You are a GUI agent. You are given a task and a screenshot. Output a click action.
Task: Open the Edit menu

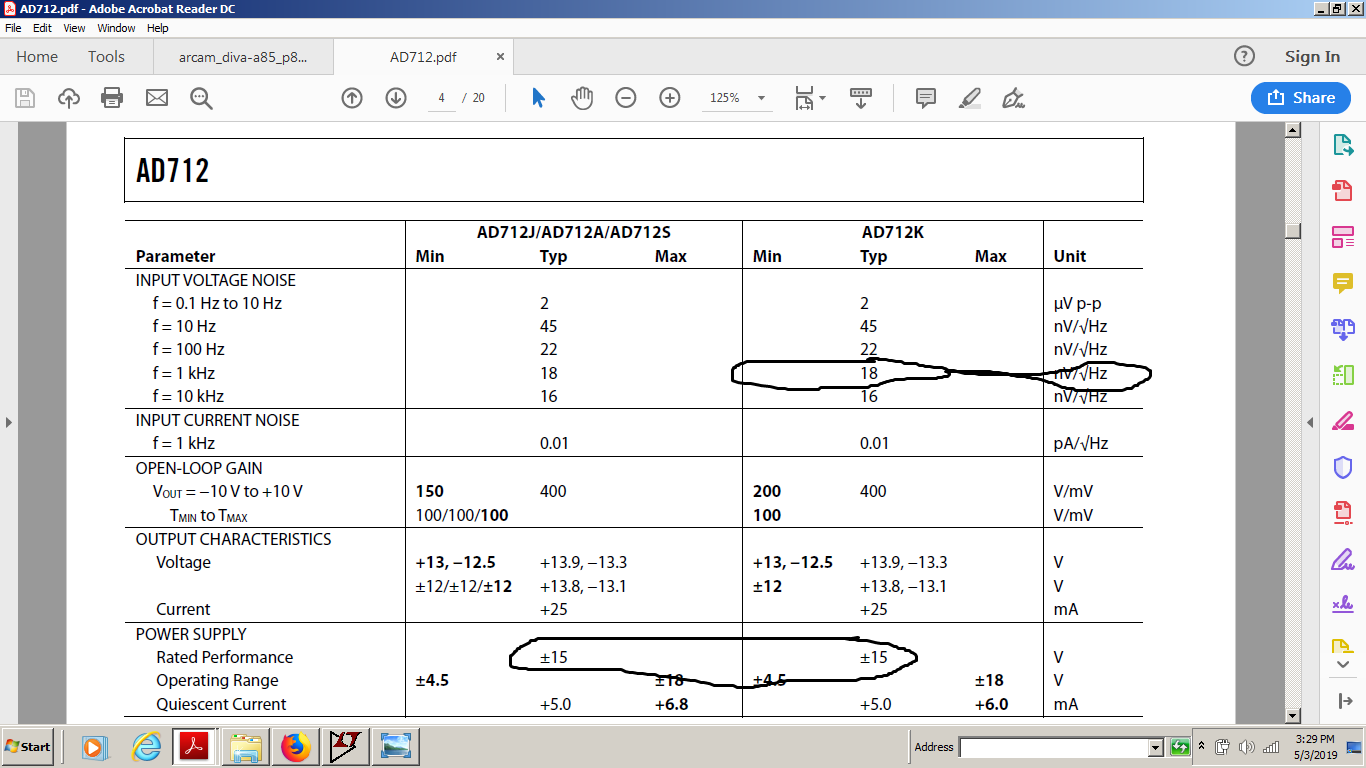tap(42, 28)
